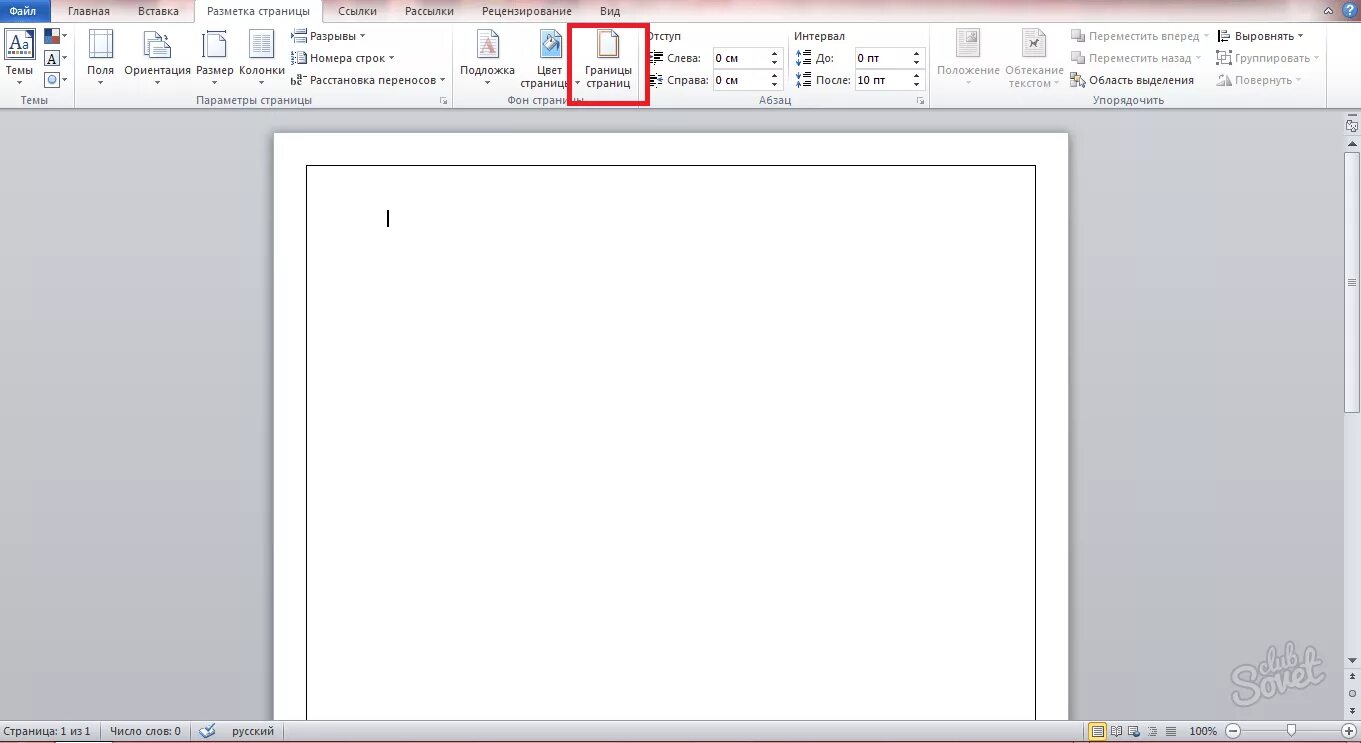Click the Слева indent field
The width and height of the screenshot is (1361, 743).
tap(740, 58)
